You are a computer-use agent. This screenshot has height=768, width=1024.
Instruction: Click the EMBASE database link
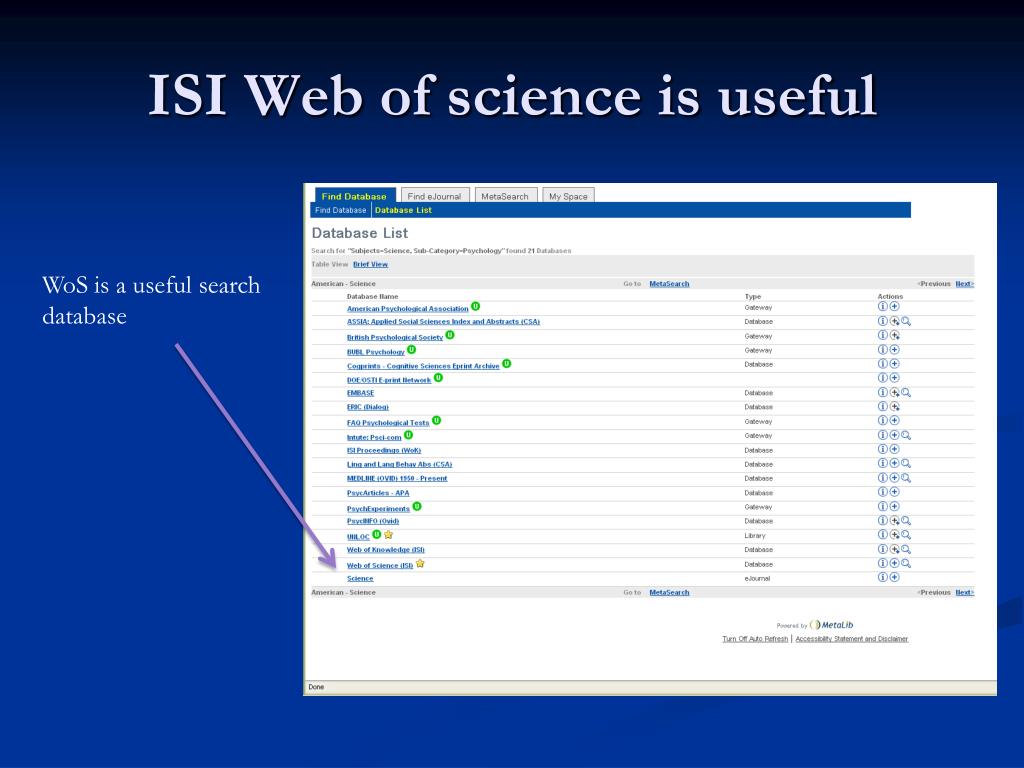pos(360,393)
